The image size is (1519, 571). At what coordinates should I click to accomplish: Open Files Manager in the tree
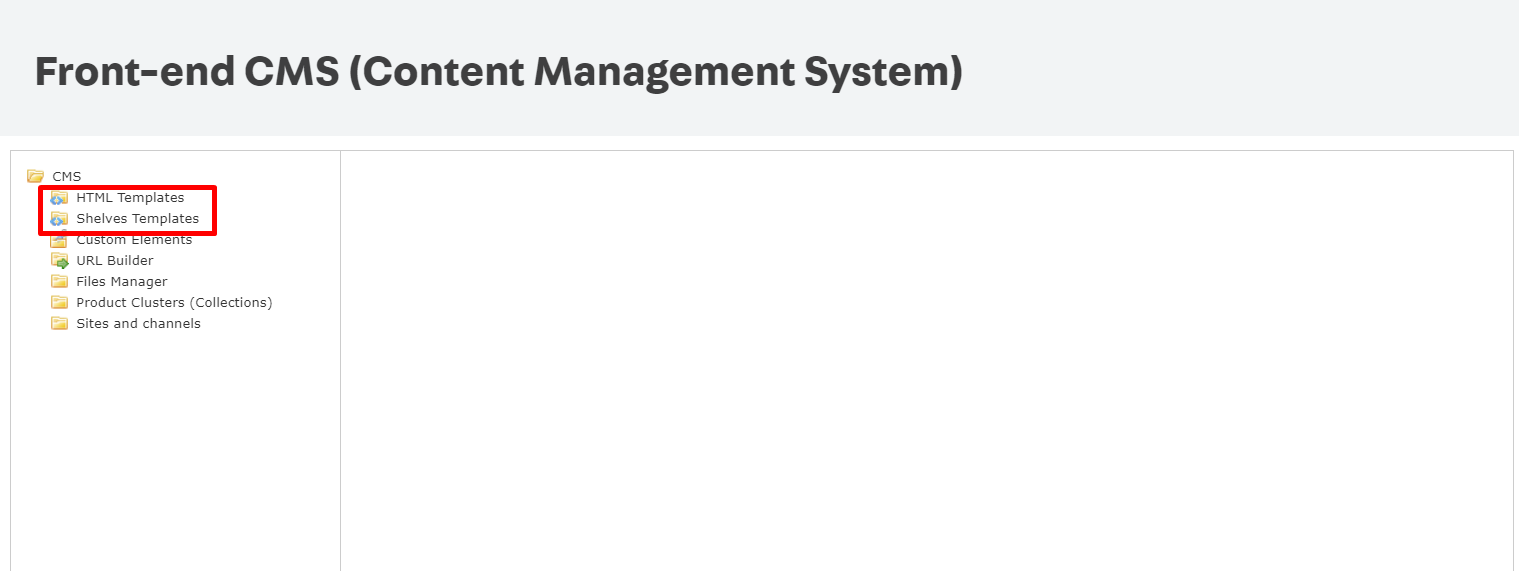click(122, 282)
